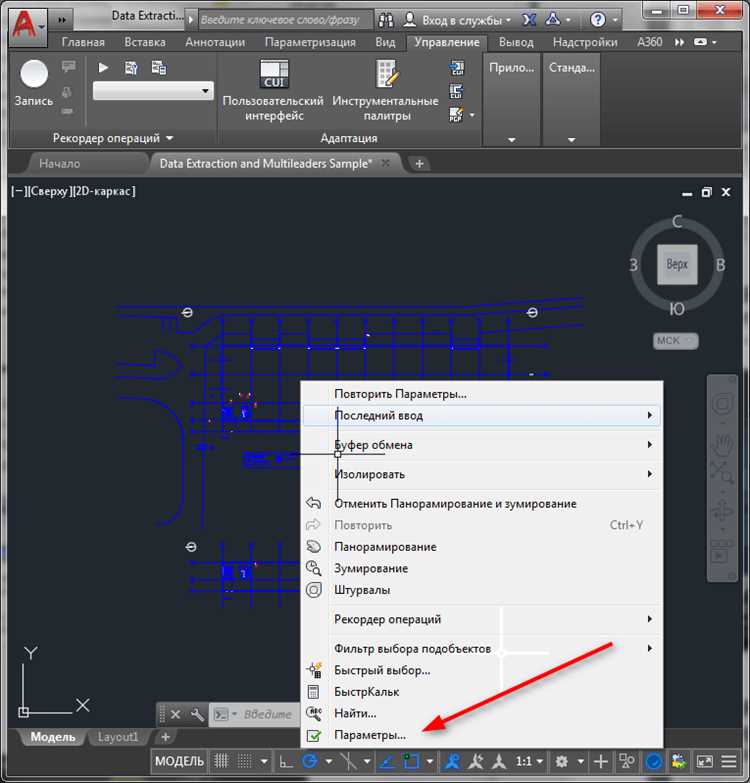Click the command line customize wrench icon

coord(197,715)
